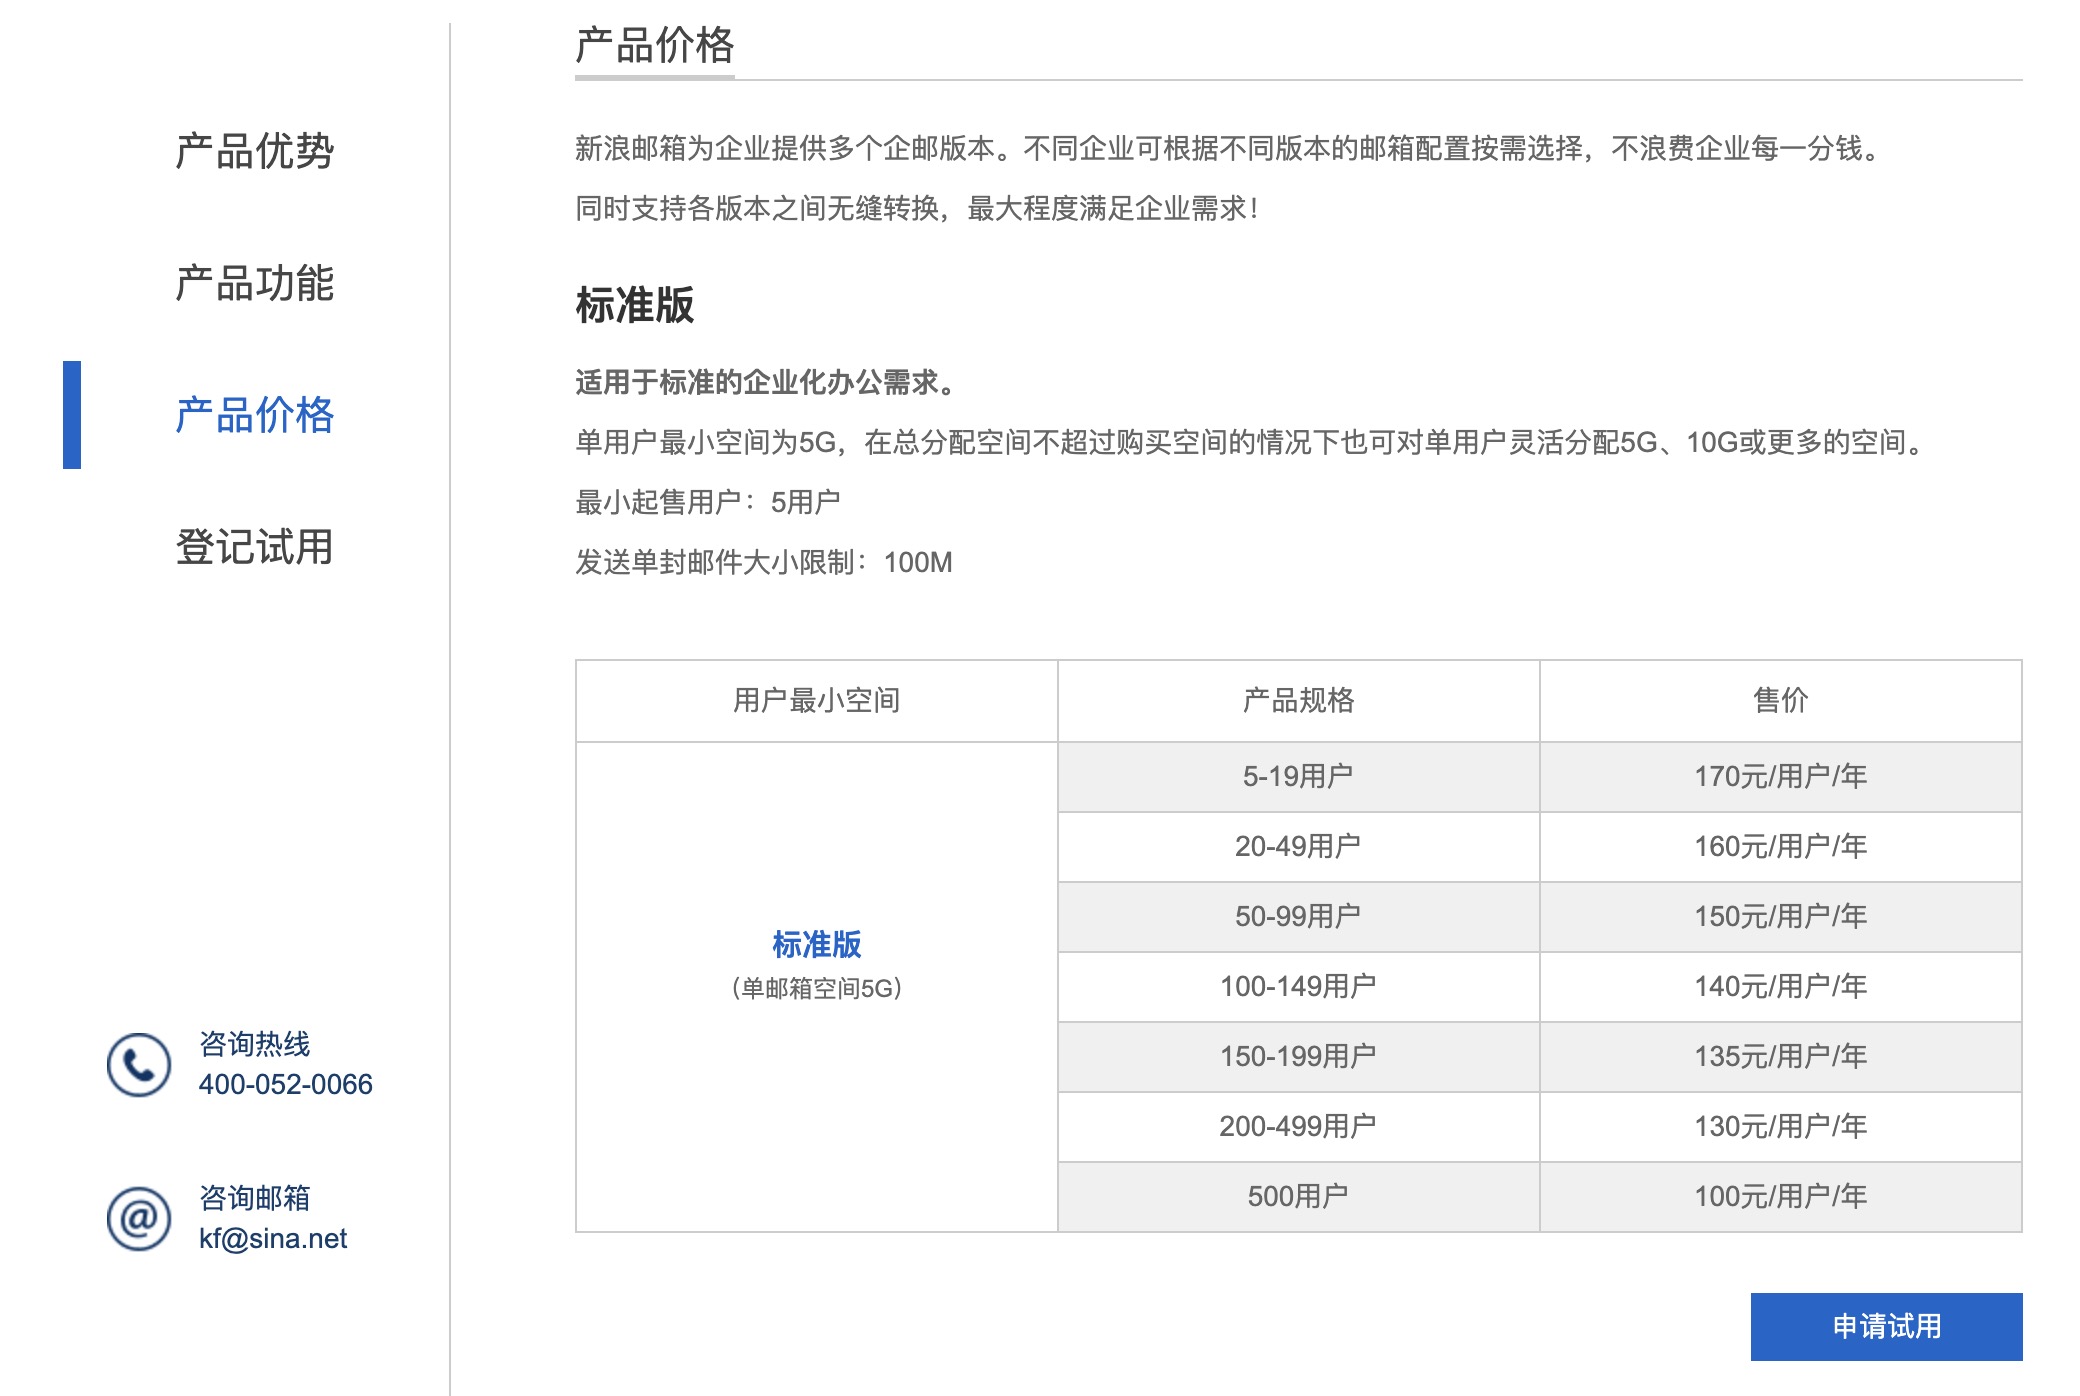Click the 最小起售用户：5用户 line
2080x1396 pixels.
708,502
